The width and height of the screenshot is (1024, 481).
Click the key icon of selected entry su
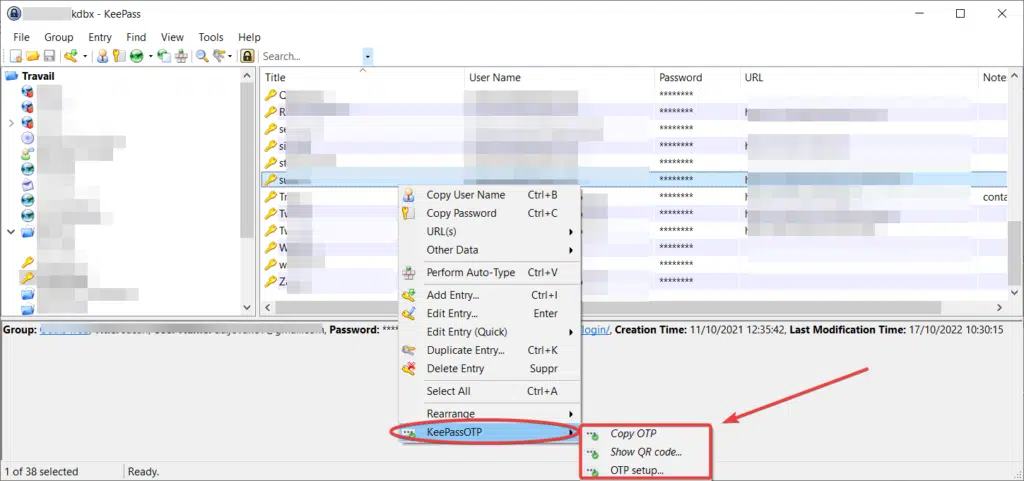click(x=270, y=179)
